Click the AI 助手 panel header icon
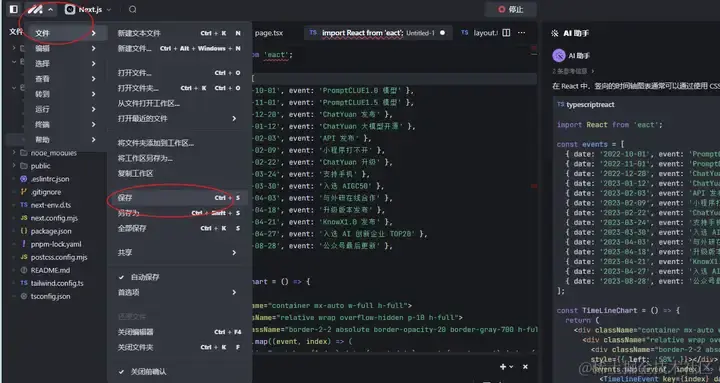The height and width of the screenshot is (383, 720). pos(555,33)
